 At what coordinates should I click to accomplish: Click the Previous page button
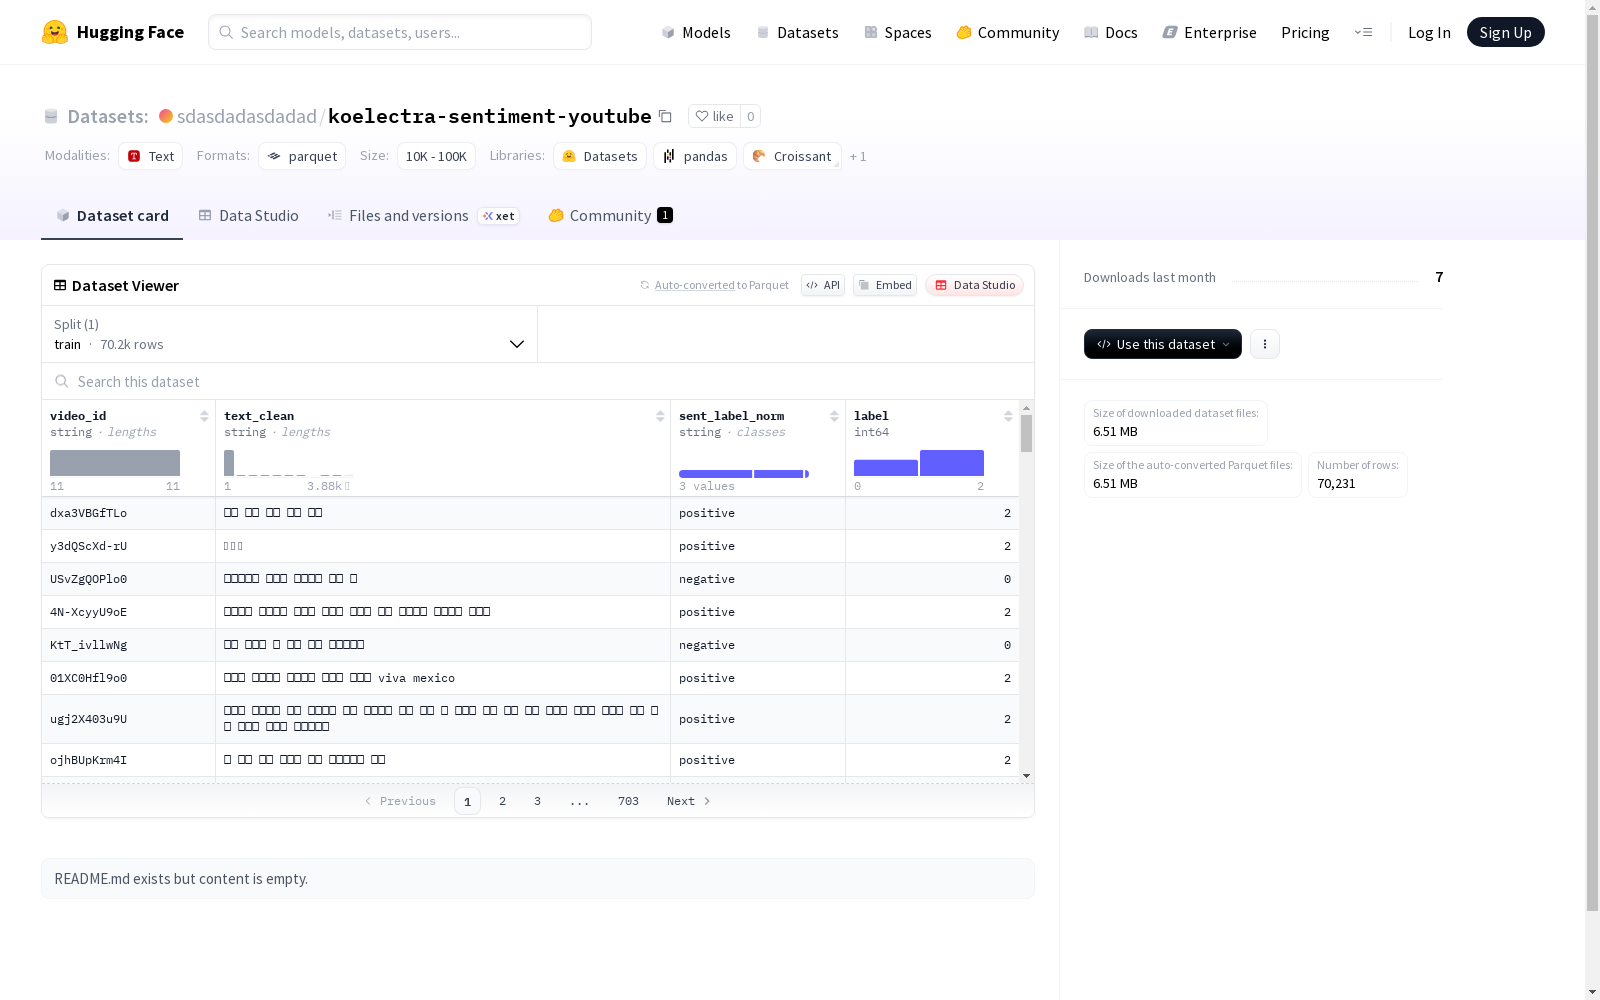pyautogui.click(x=400, y=801)
